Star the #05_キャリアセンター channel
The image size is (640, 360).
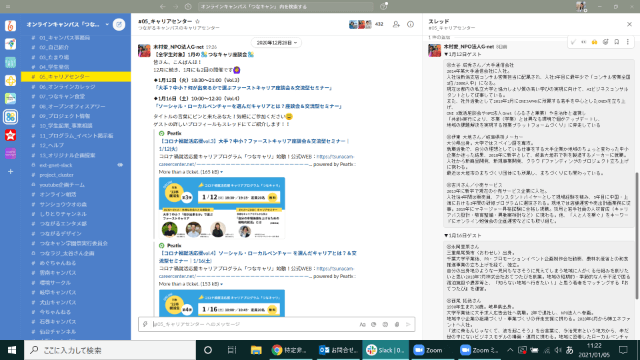tap(198, 21)
